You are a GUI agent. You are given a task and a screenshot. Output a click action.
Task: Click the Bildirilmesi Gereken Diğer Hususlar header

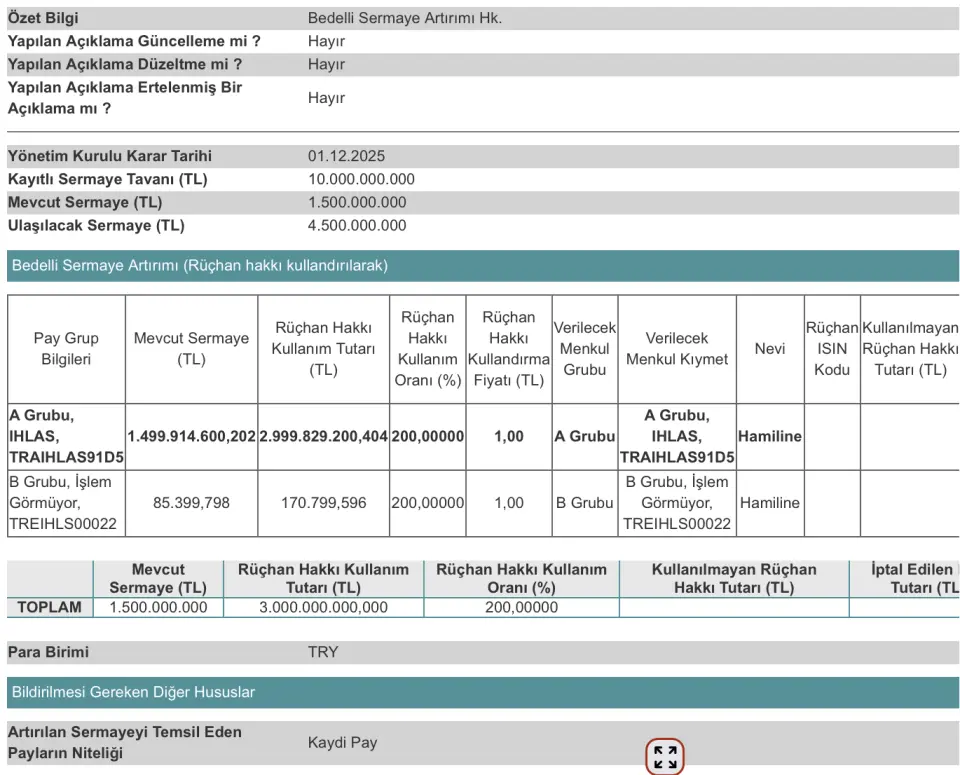tap(133, 692)
